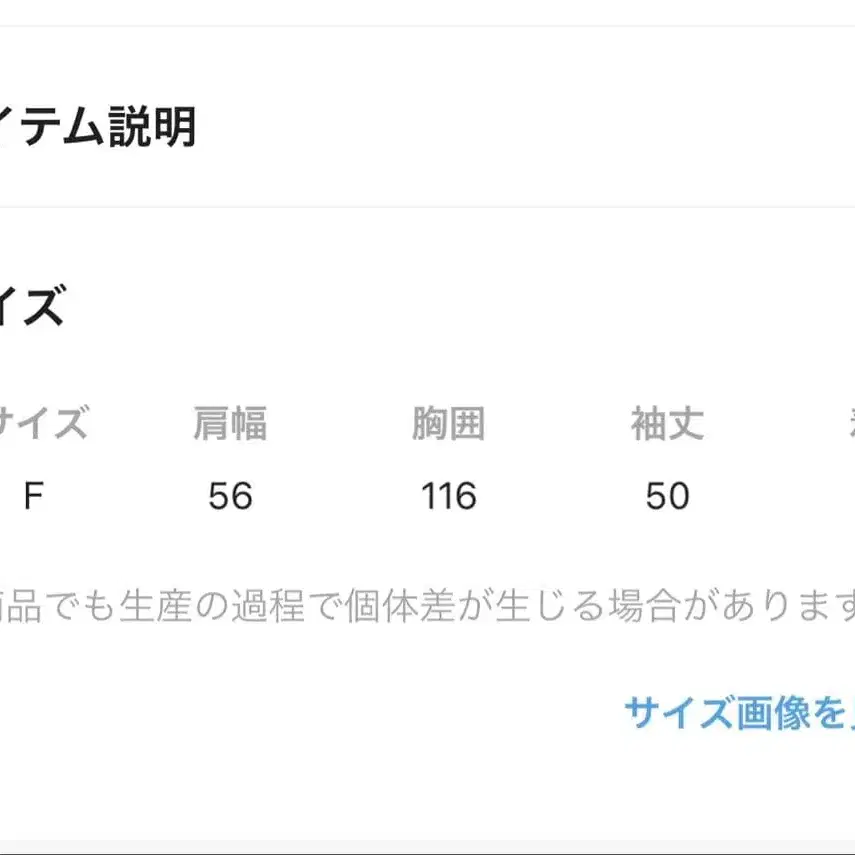Click the sleeve length value 50

667,496
